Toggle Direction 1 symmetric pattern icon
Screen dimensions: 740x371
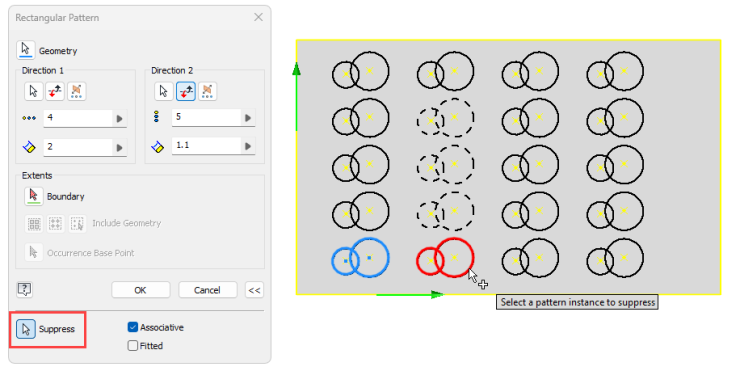click(x=76, y=91)
